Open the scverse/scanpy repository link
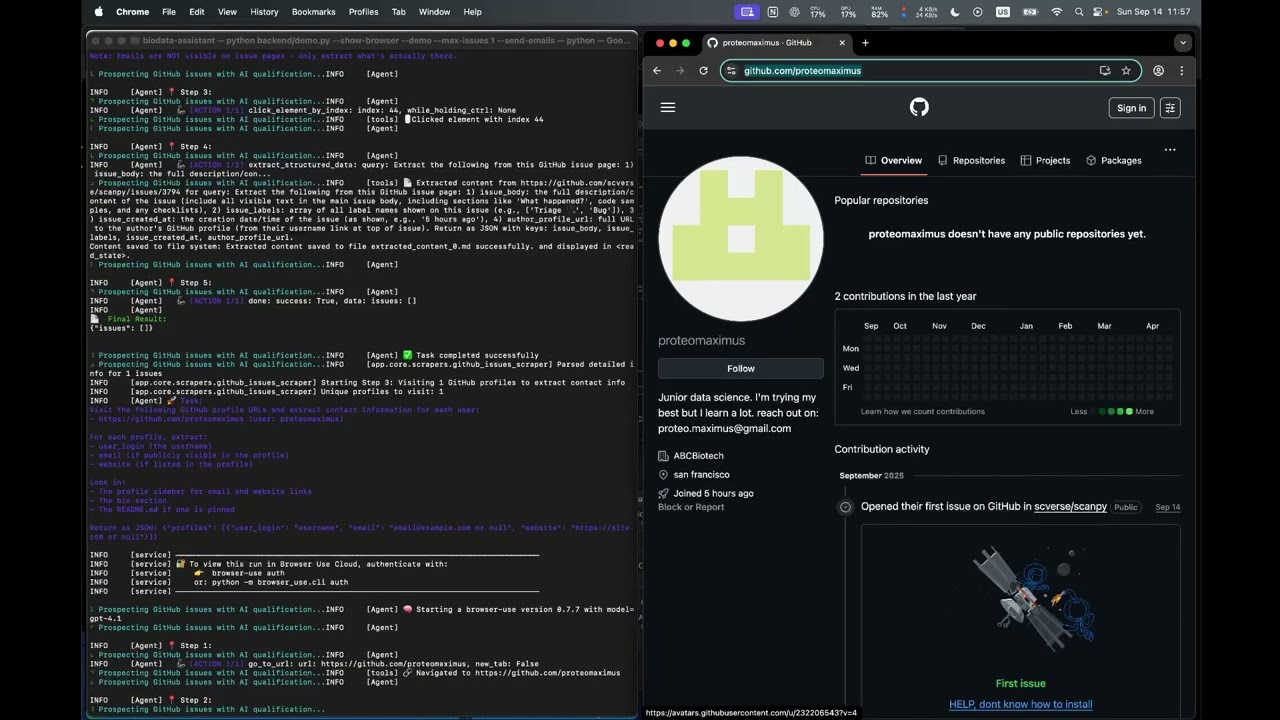The image size is (1280, 720). pos(1070,507)
